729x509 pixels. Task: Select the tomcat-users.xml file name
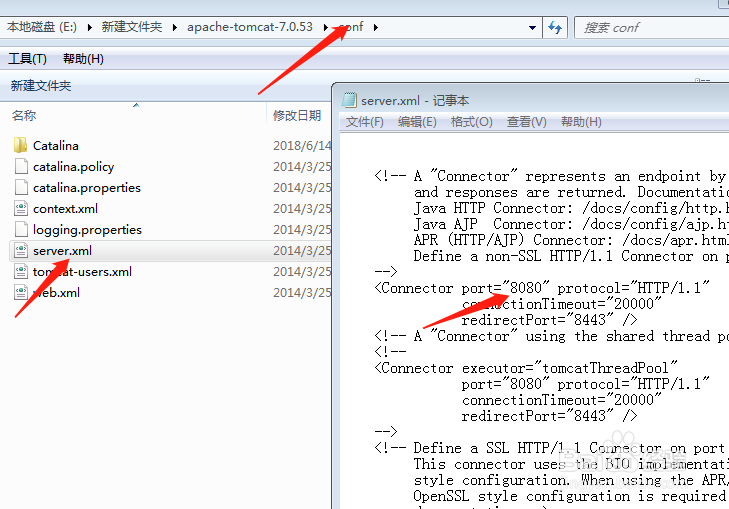tap(82, 271)
